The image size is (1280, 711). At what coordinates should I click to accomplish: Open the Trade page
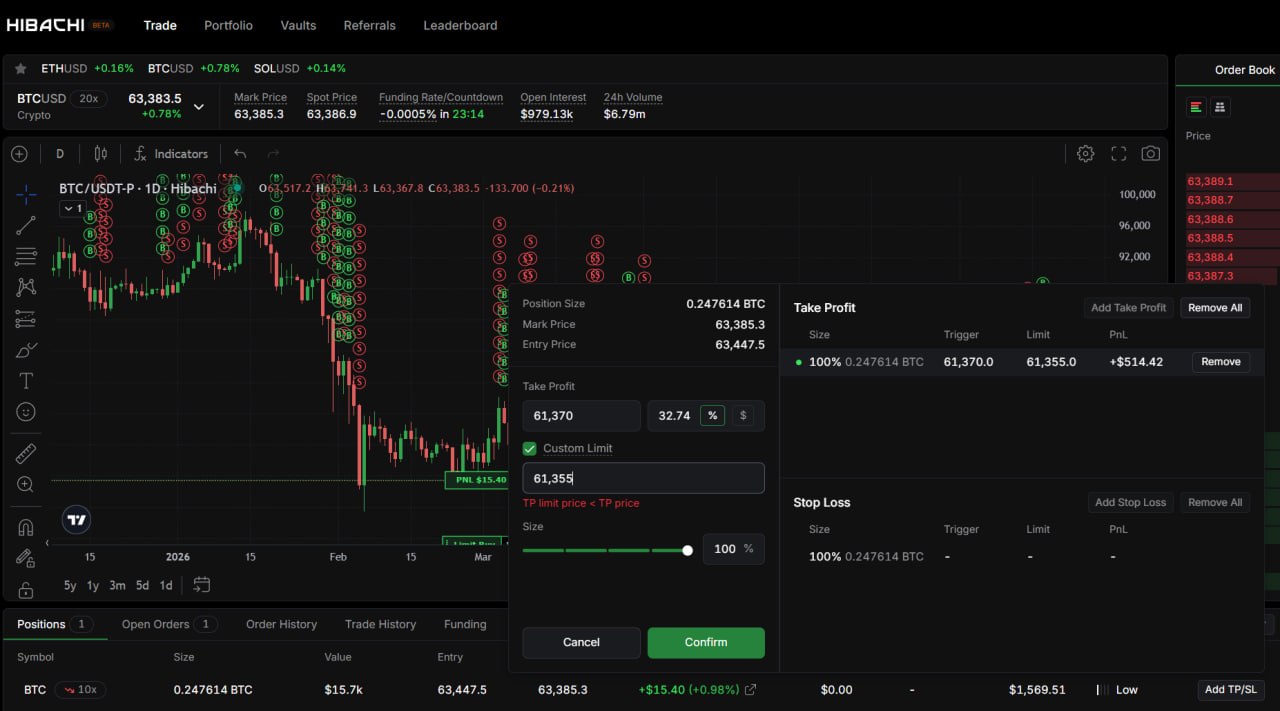tap(160, 25)
